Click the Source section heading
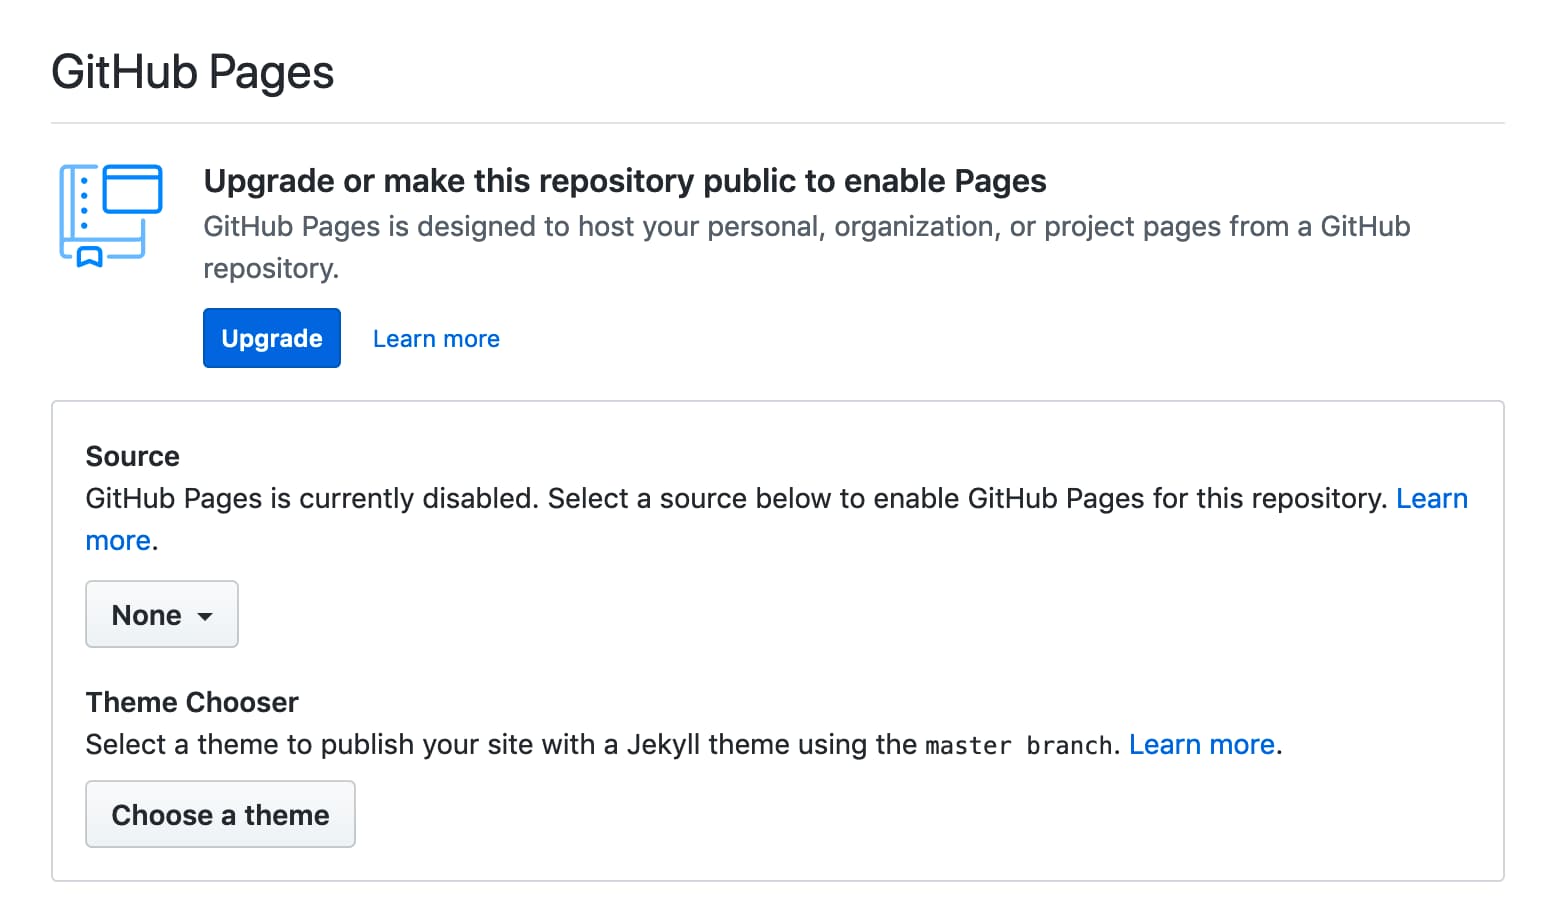The height and width of the screenshot is (924, 1548). tap(133, 457)
